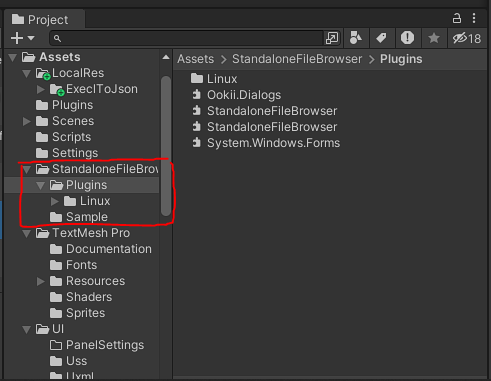This screenshot has height=381, width=491.
Task: Select the Shaders folder
Action: click(x=82, y=297)
